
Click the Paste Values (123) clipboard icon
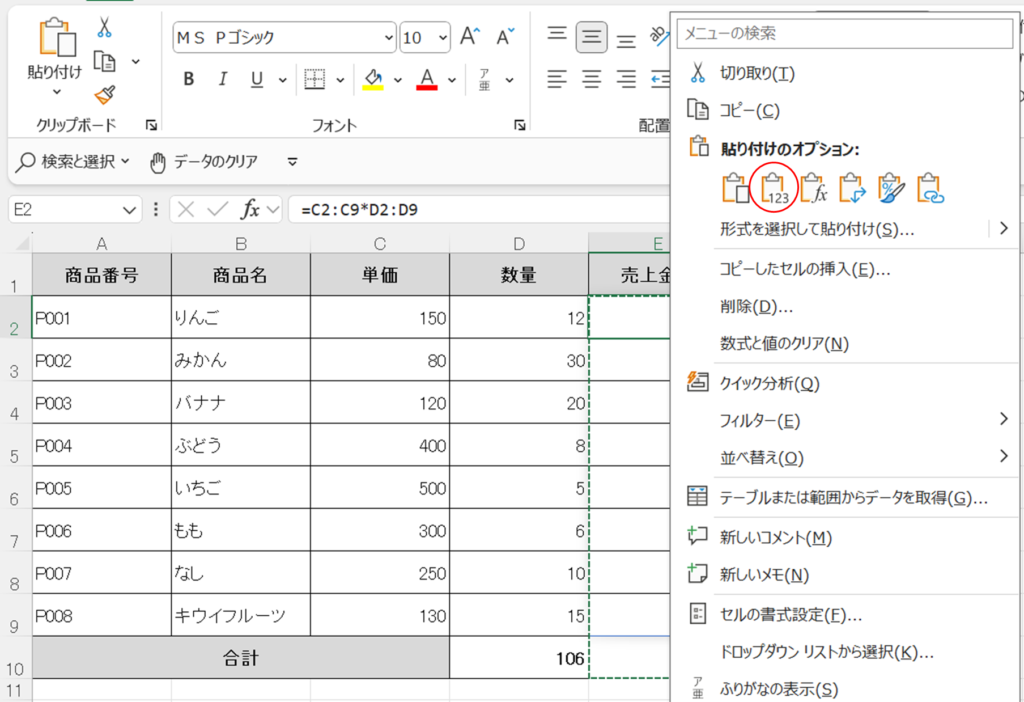click(776, 188)
